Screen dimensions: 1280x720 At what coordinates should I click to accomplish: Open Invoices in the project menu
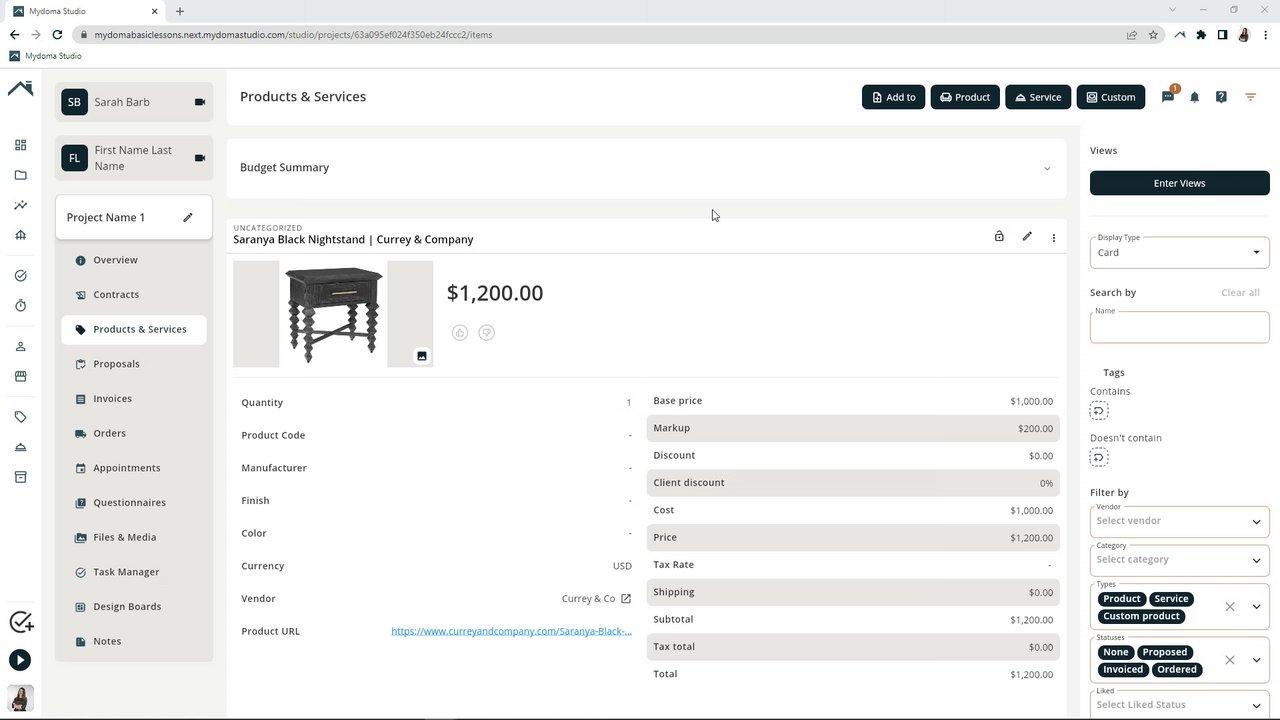point(112,399)
